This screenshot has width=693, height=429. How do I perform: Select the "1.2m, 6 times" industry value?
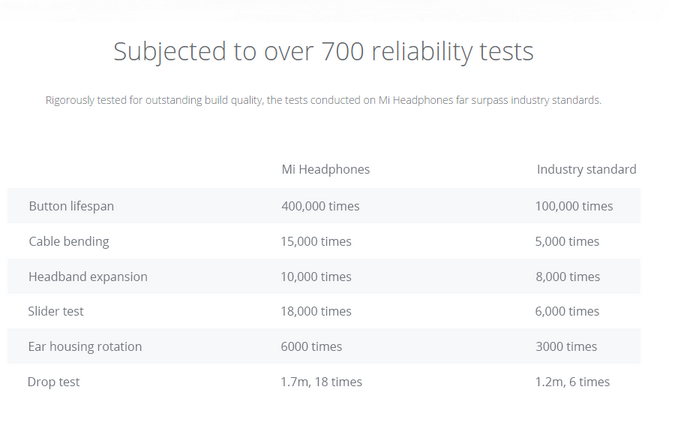(x=572, y=381)
